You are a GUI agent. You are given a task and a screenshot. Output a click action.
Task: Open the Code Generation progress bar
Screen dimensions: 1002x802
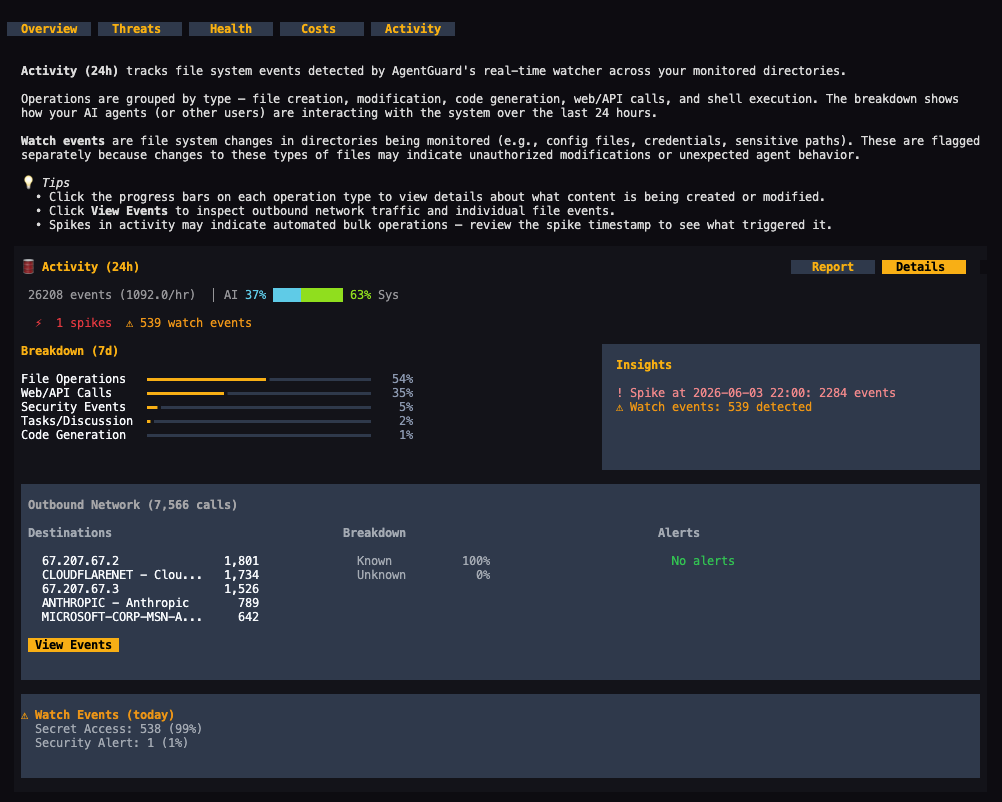click(259, 435)
